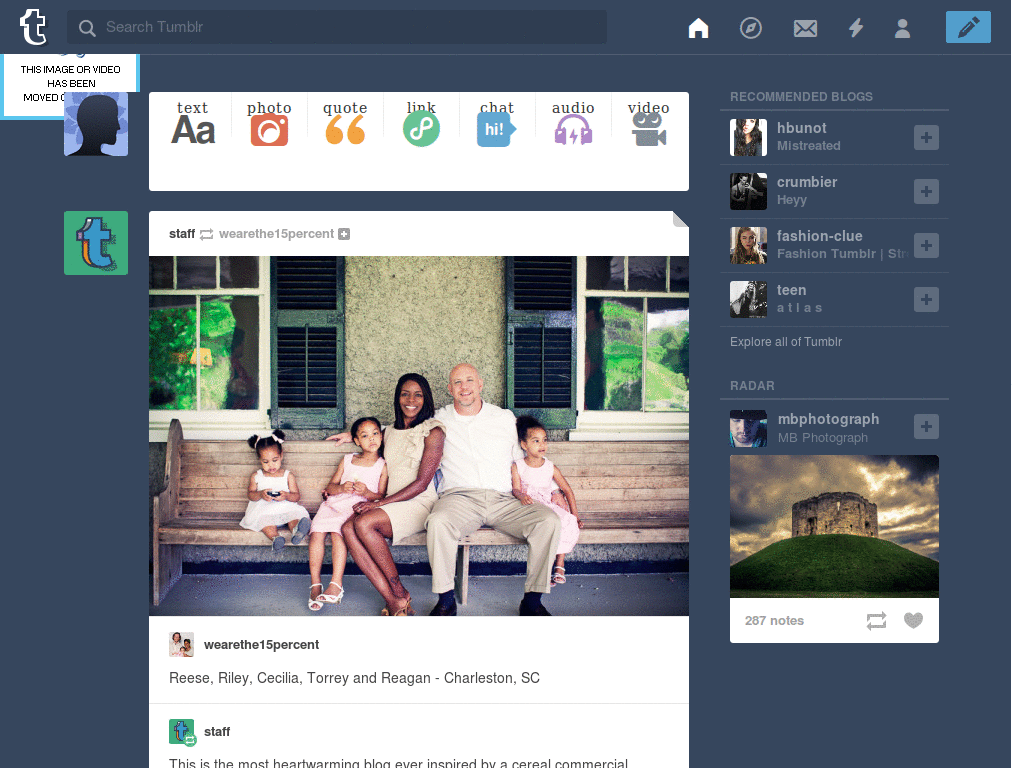
Task: Follow fashion-clue with plus button
Action: [926, 246]
